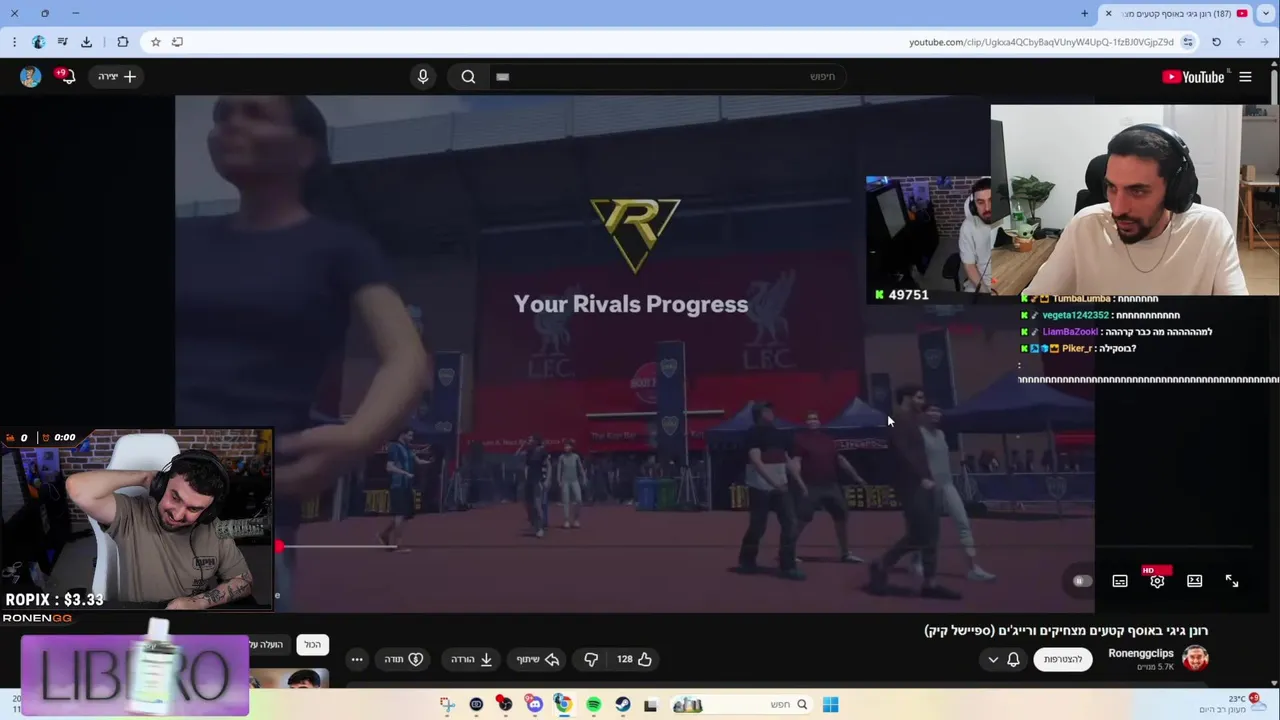Image resolution: width=1280 pixels, height=720 pixels.
Task: Close the YouTube clip tab
Action: pos(1108,13)
